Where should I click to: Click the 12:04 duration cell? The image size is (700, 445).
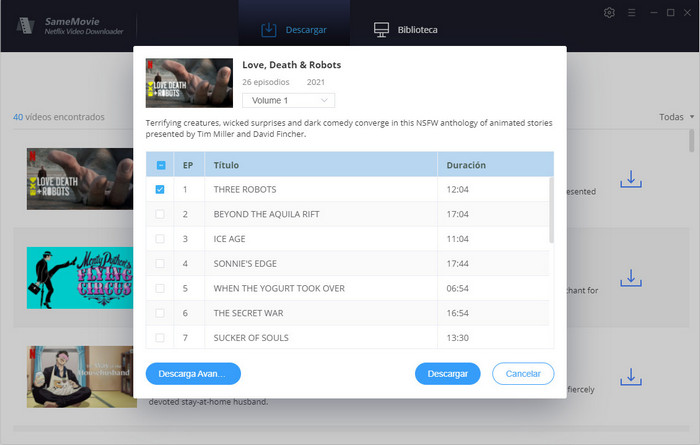[458, 189]
